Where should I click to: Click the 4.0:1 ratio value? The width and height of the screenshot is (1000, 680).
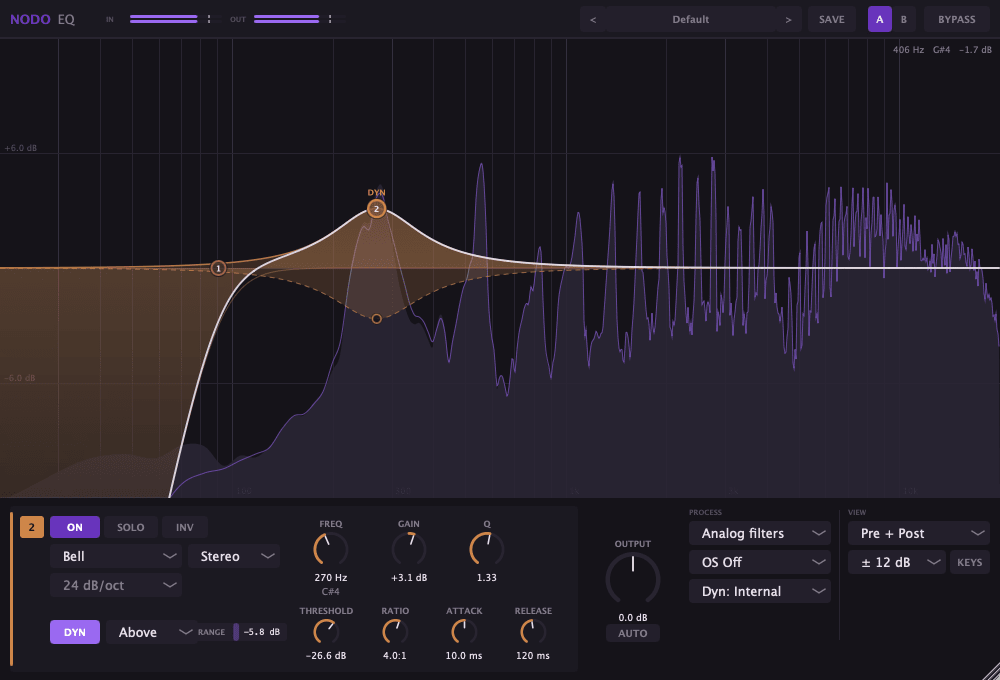point(395,656)
